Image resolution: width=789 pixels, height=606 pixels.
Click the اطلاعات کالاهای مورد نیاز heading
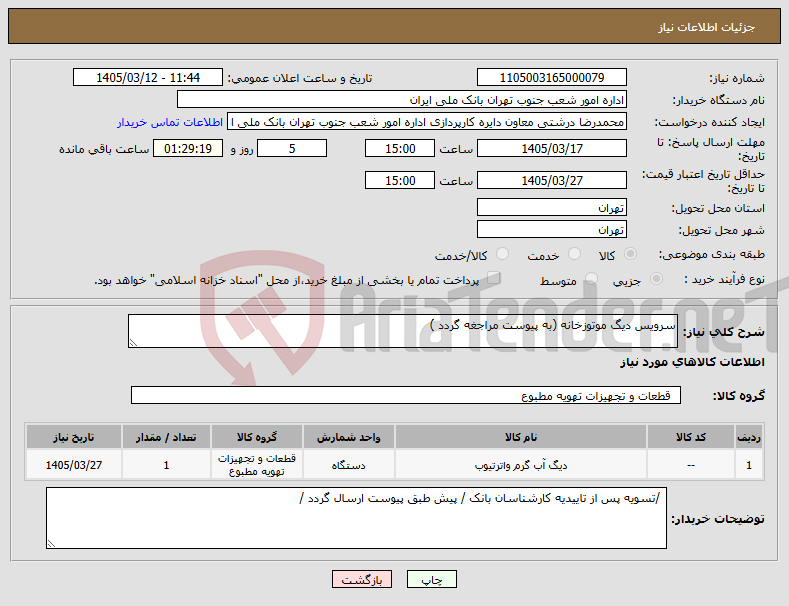point(692,362)
